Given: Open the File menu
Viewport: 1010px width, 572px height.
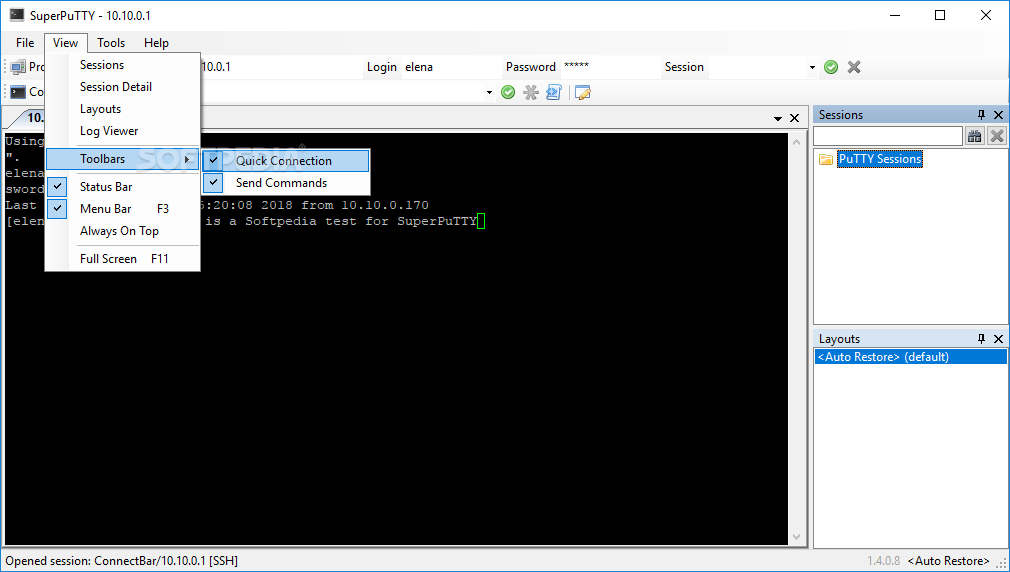Looking at the screenshot, I should (x=25, y=43).
